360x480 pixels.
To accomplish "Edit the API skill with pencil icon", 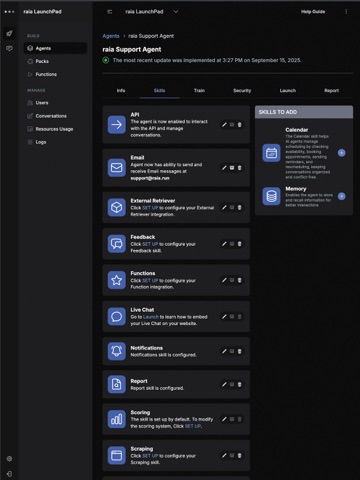I will coord(224,125).
